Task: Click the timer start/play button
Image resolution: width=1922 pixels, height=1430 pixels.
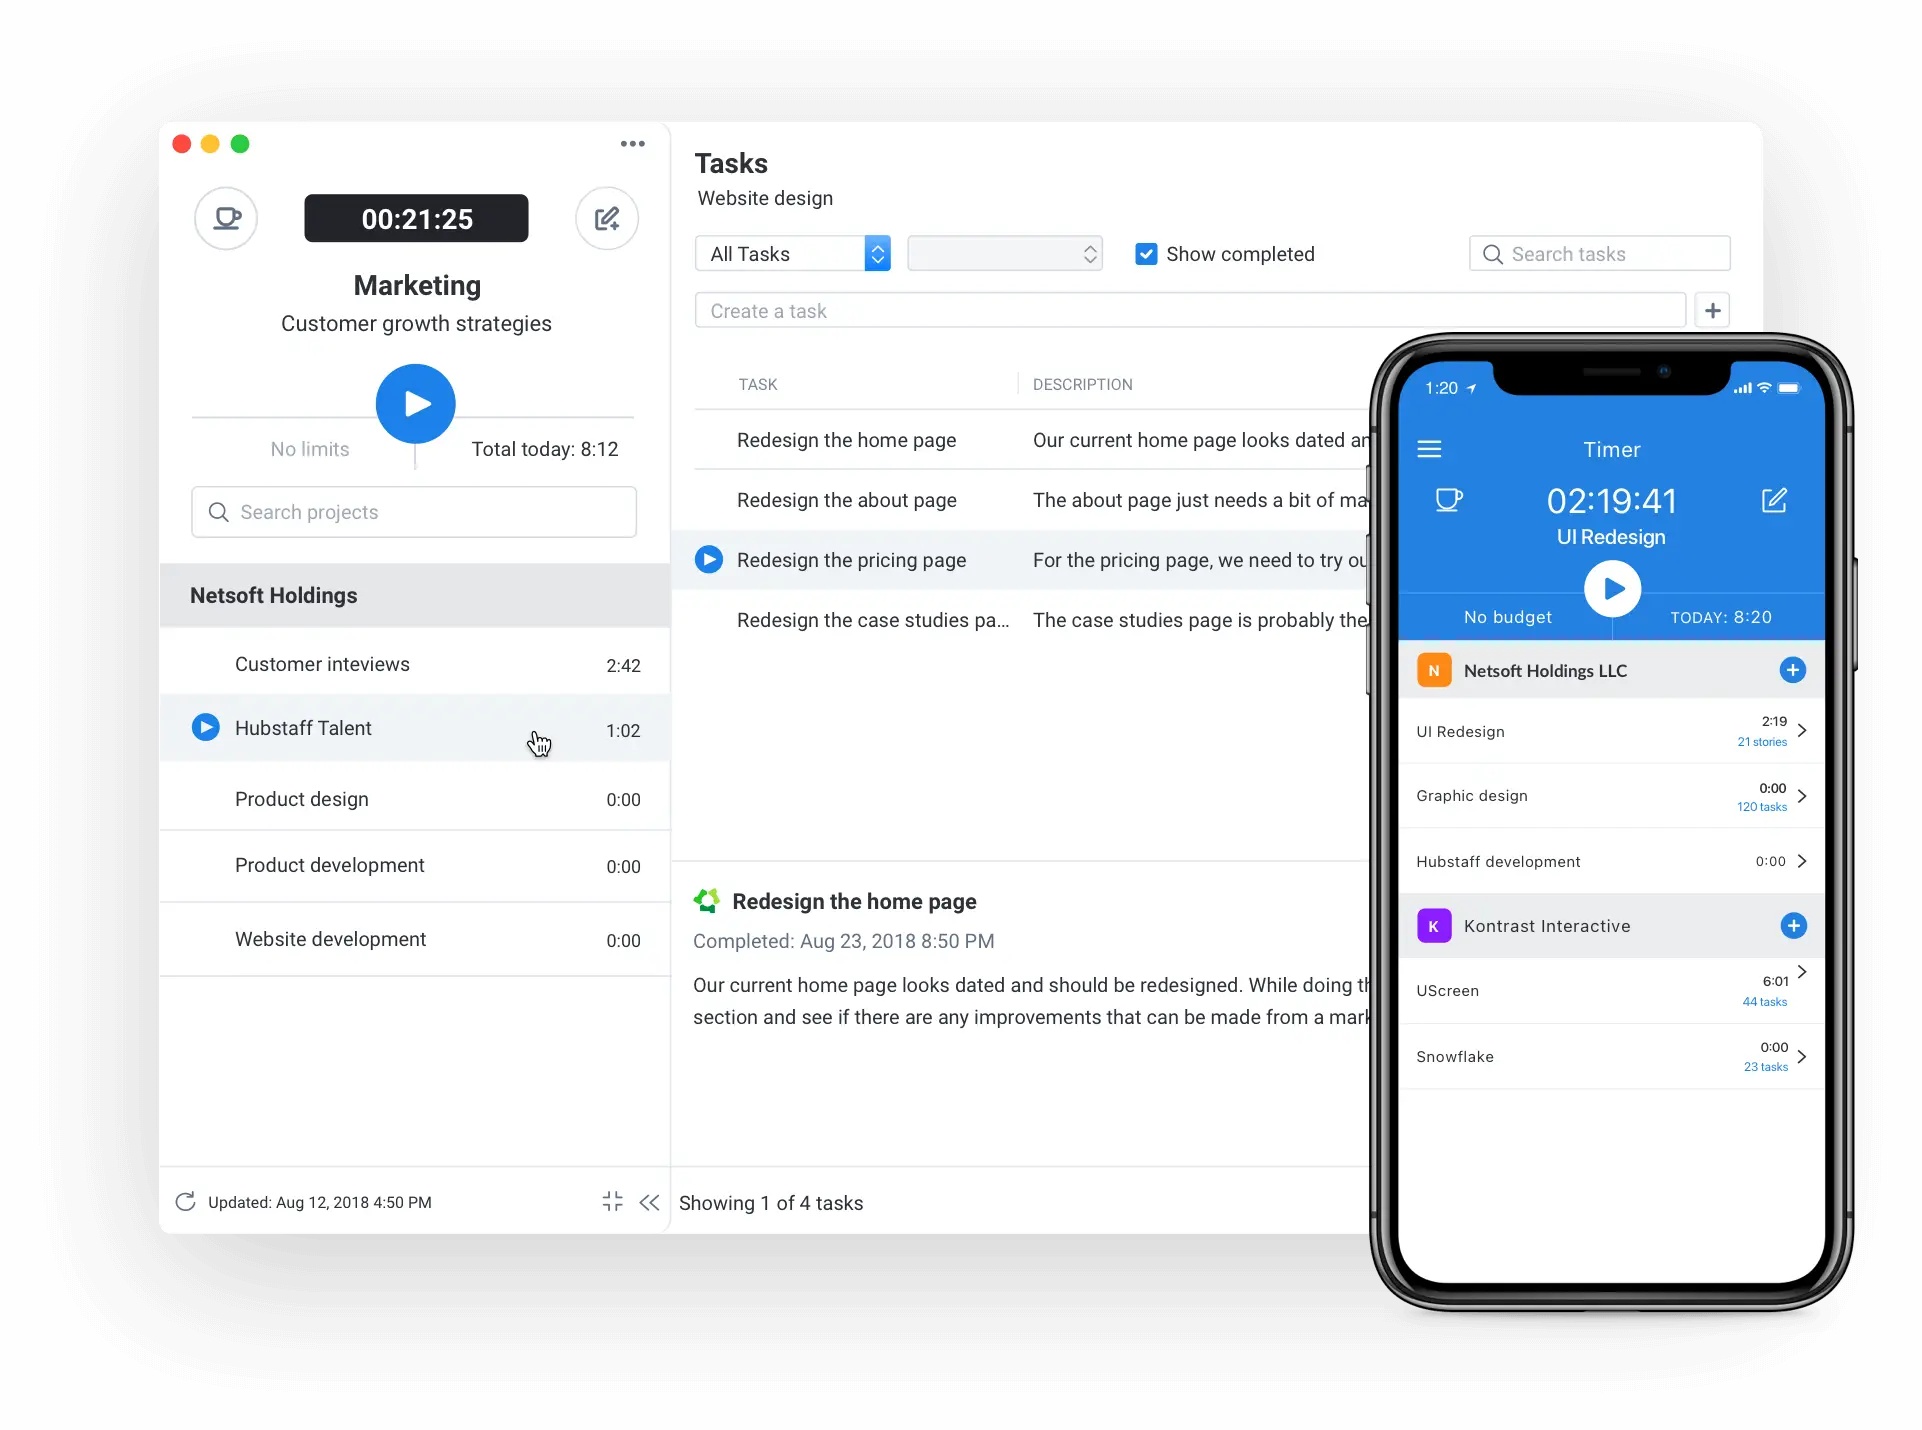Action: (x=417, y=401)
